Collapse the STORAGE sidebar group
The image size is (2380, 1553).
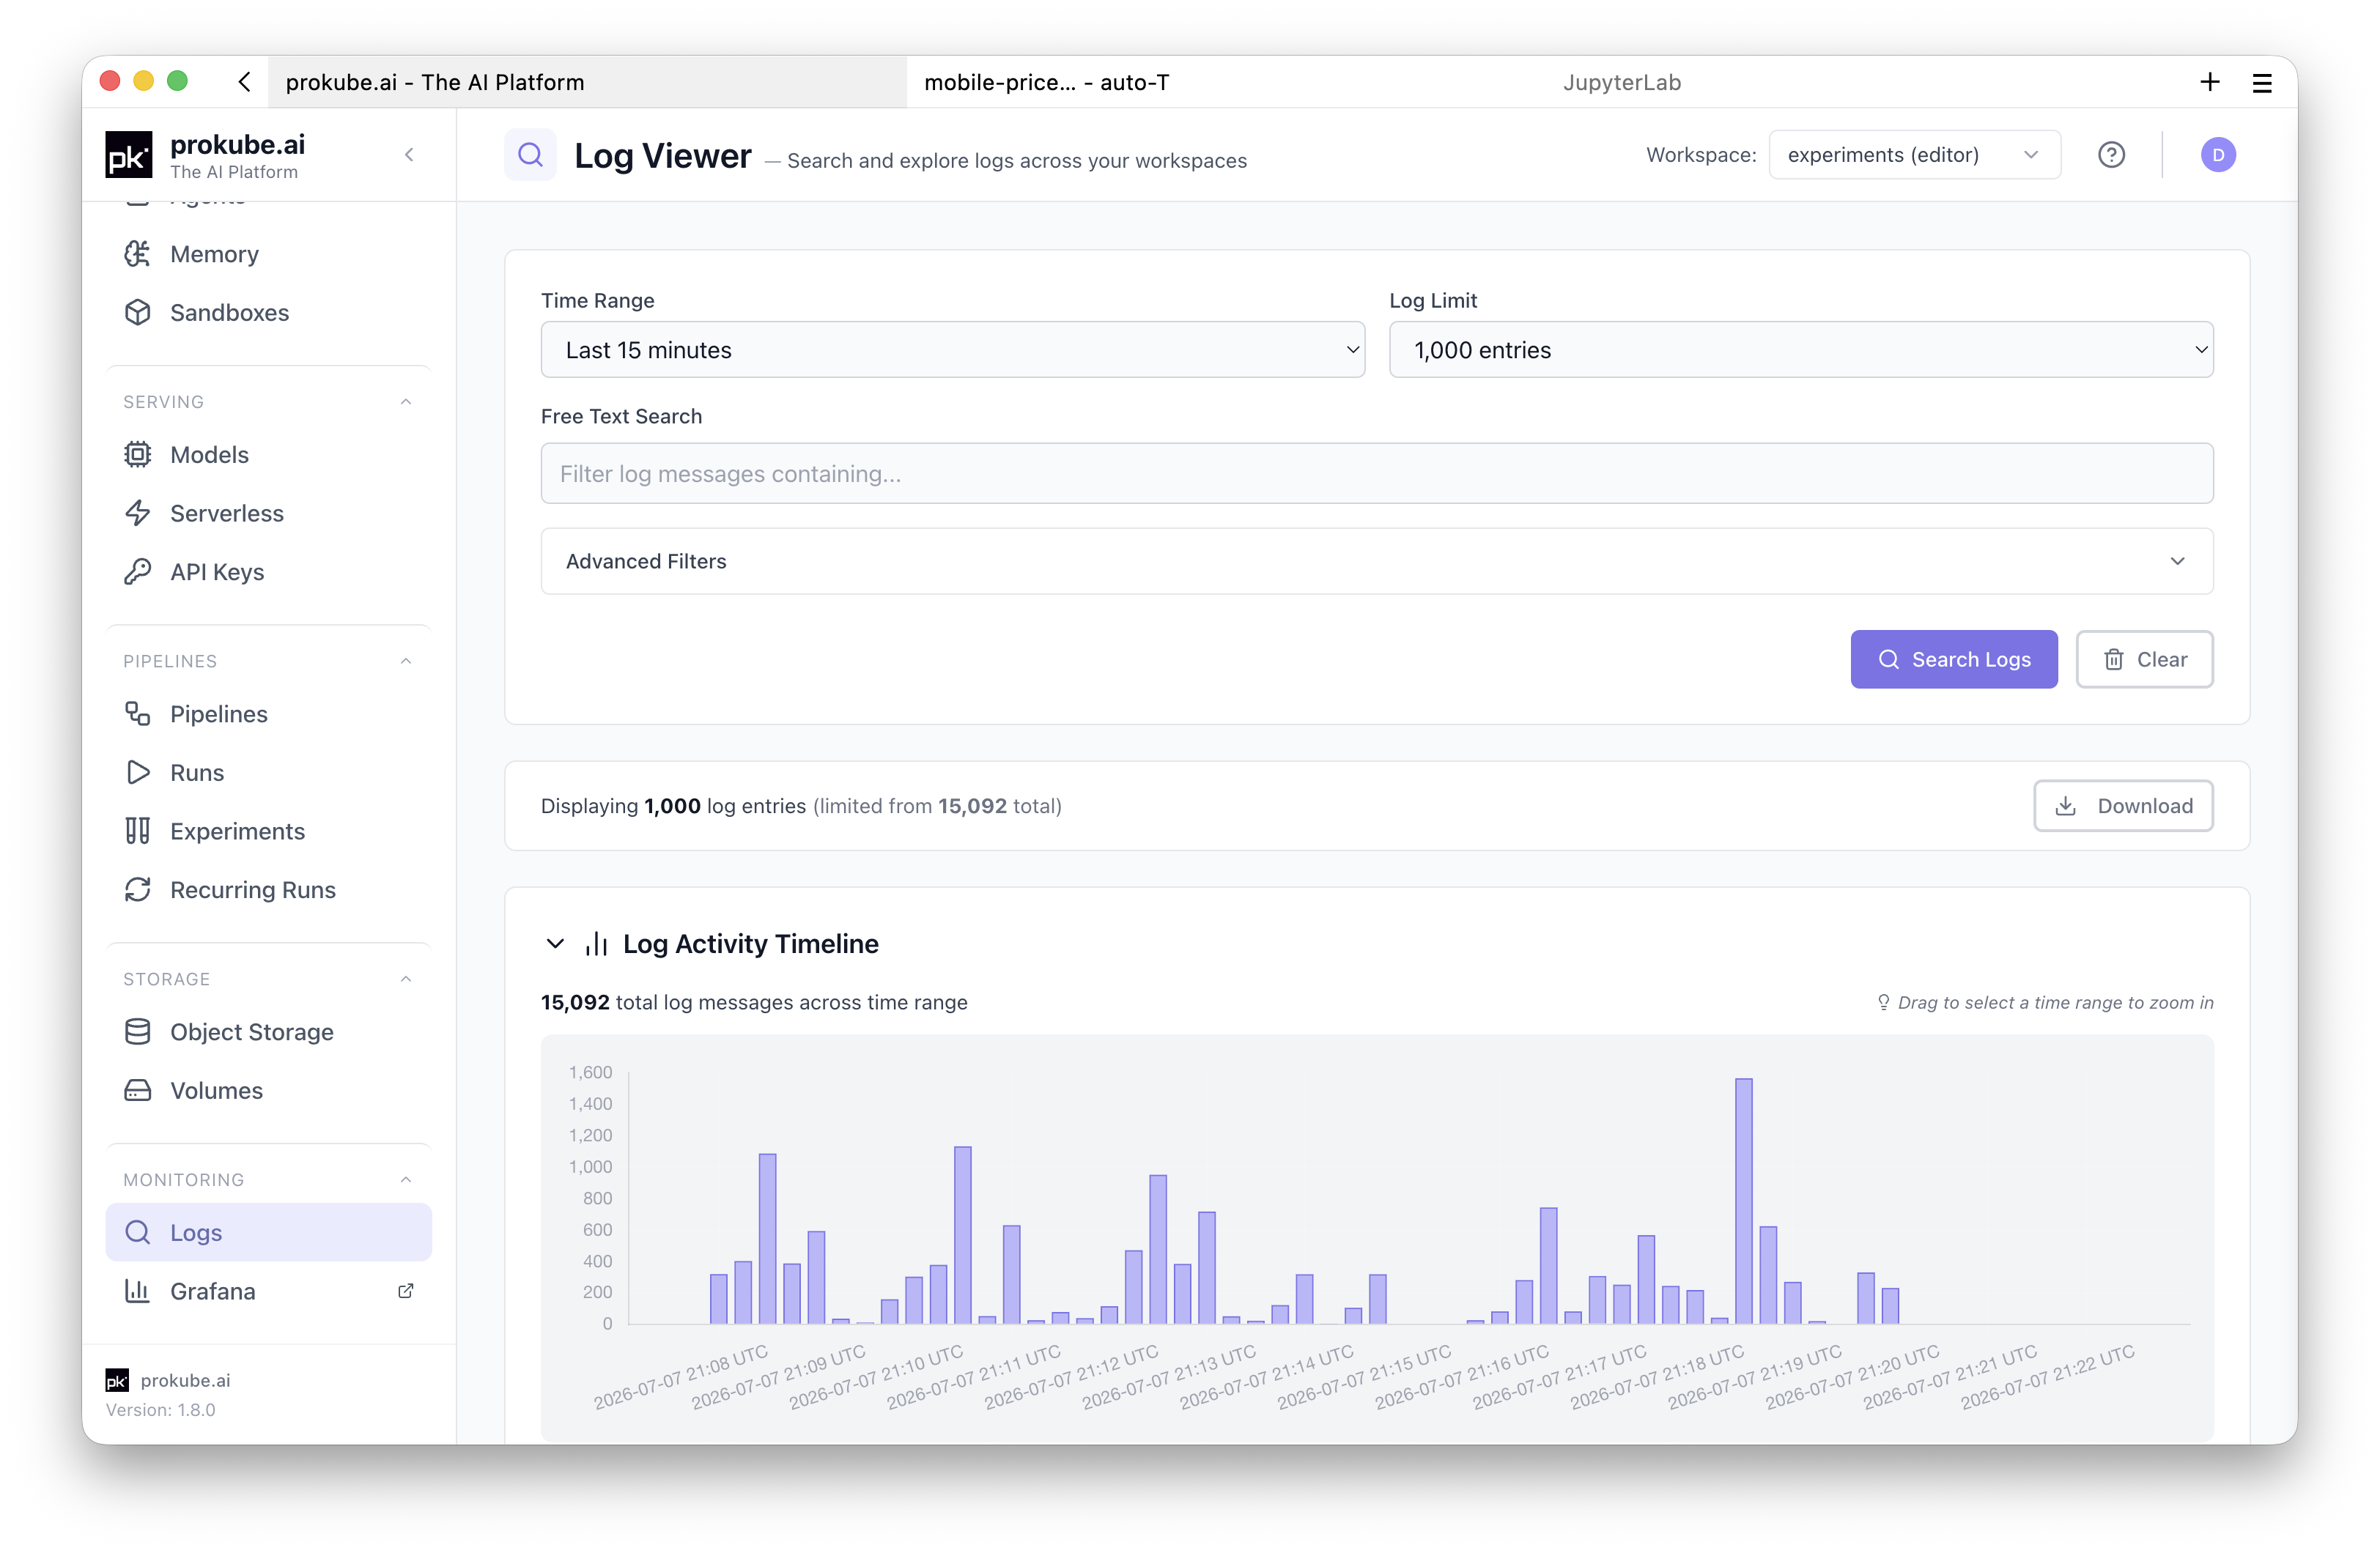[406, 979]
